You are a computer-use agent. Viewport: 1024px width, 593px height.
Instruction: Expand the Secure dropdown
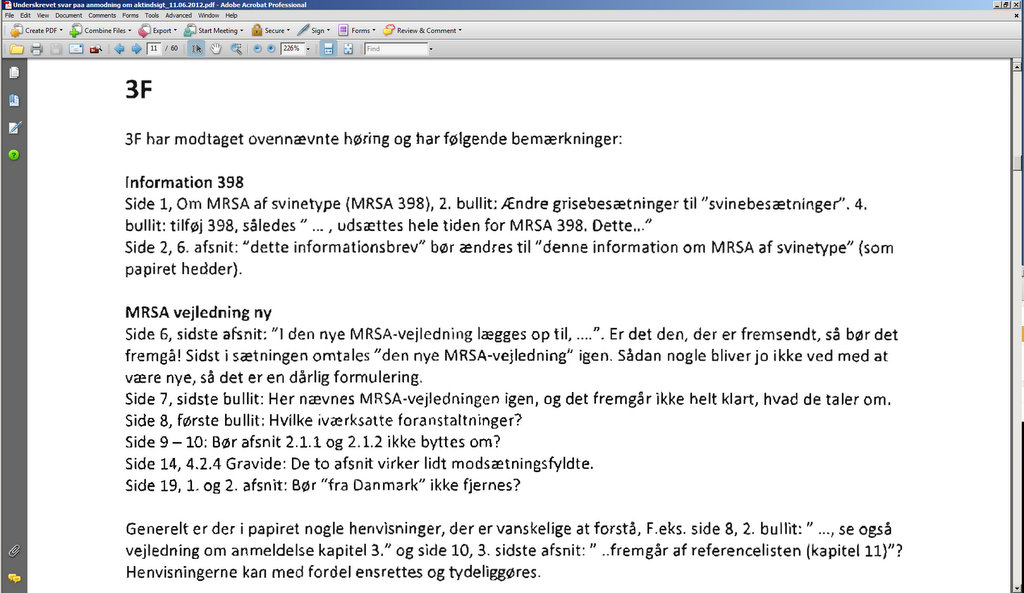pyautogui.click(x=288, y=30)
